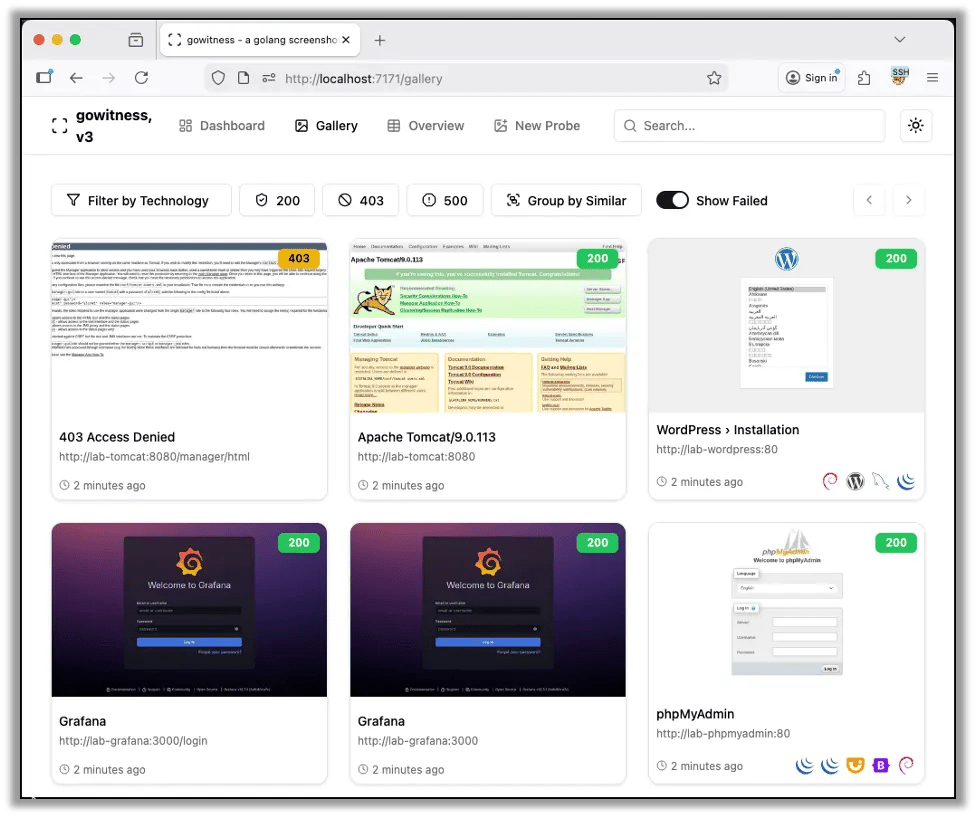
Task: Click the tracking protection shield icon
Action: pos(218,78)
